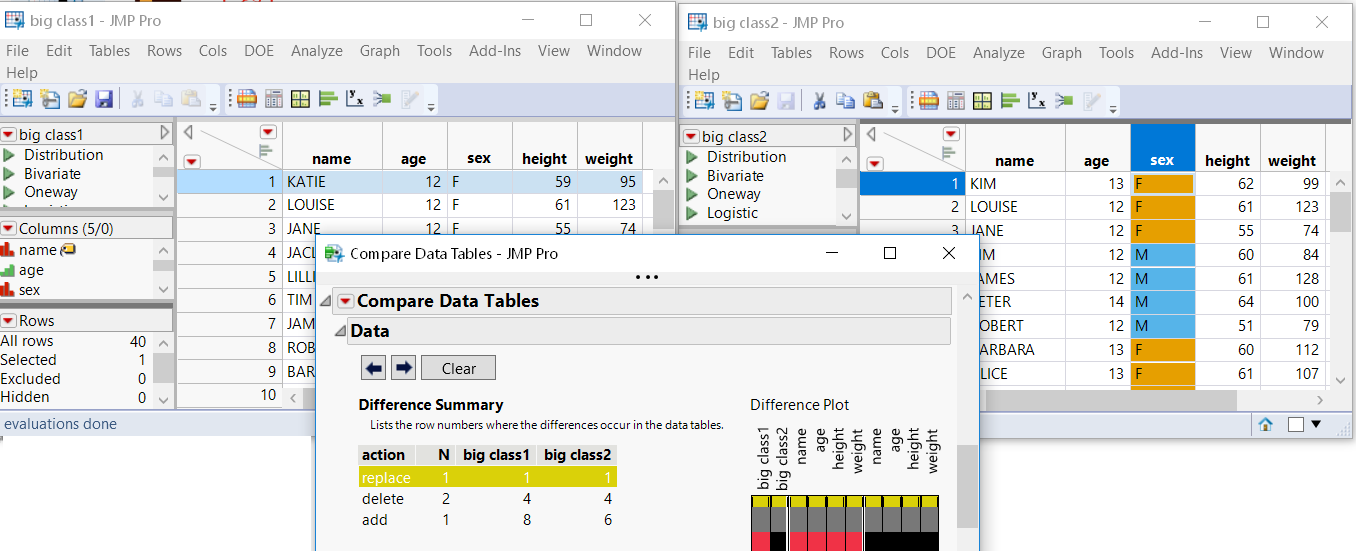Open the big class2 table red triangle menu
Viewport: 1356px width, 551px height.
pos(690,137)
